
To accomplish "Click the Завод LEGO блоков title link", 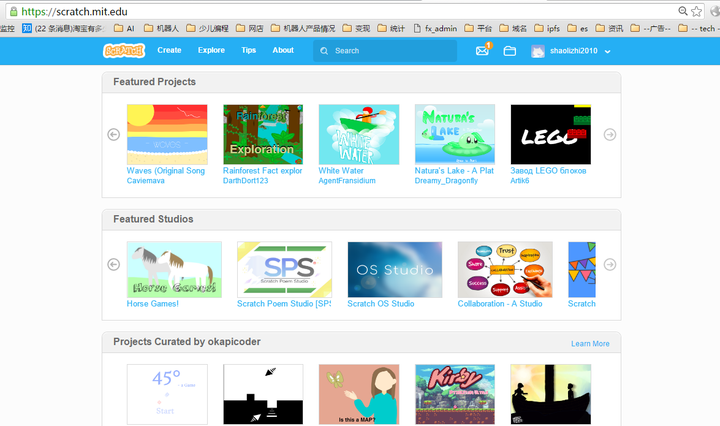I will (x=548, y=171).
